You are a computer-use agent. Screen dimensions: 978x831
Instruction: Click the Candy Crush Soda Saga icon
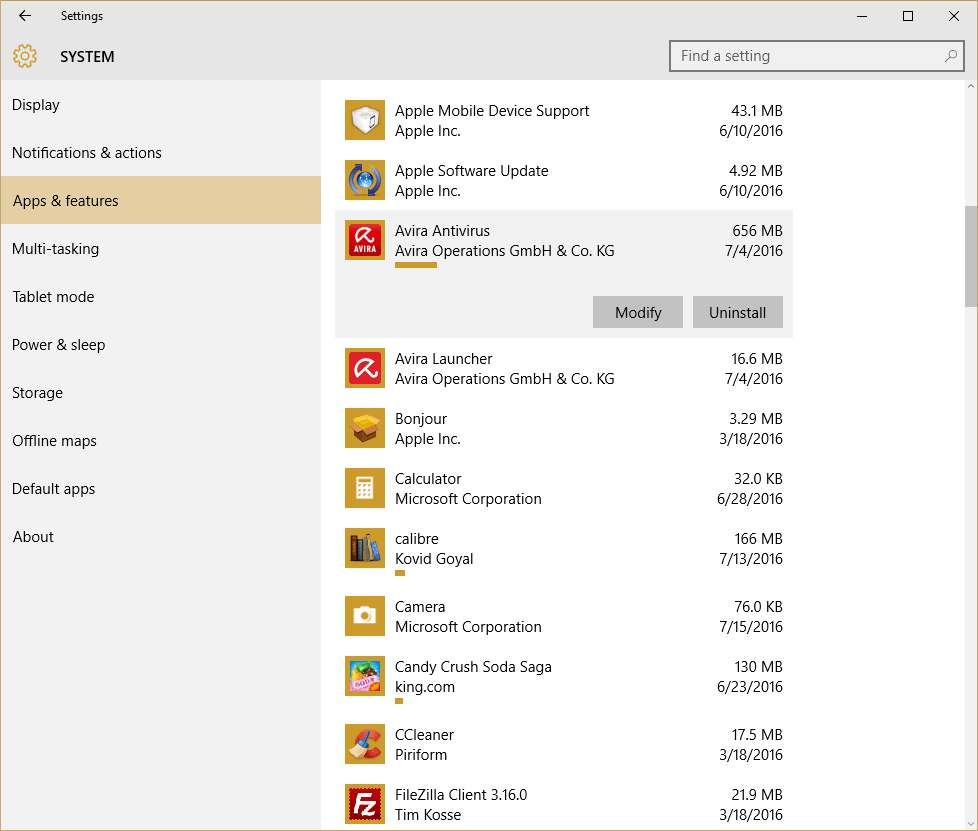tap(365, 676)
